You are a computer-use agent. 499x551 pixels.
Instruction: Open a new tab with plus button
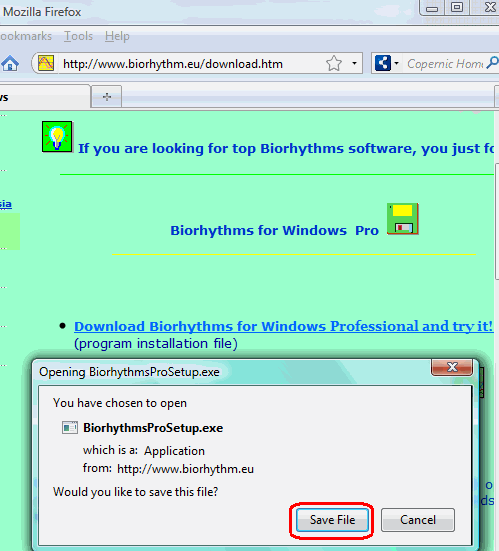click(x=107, y=96)
